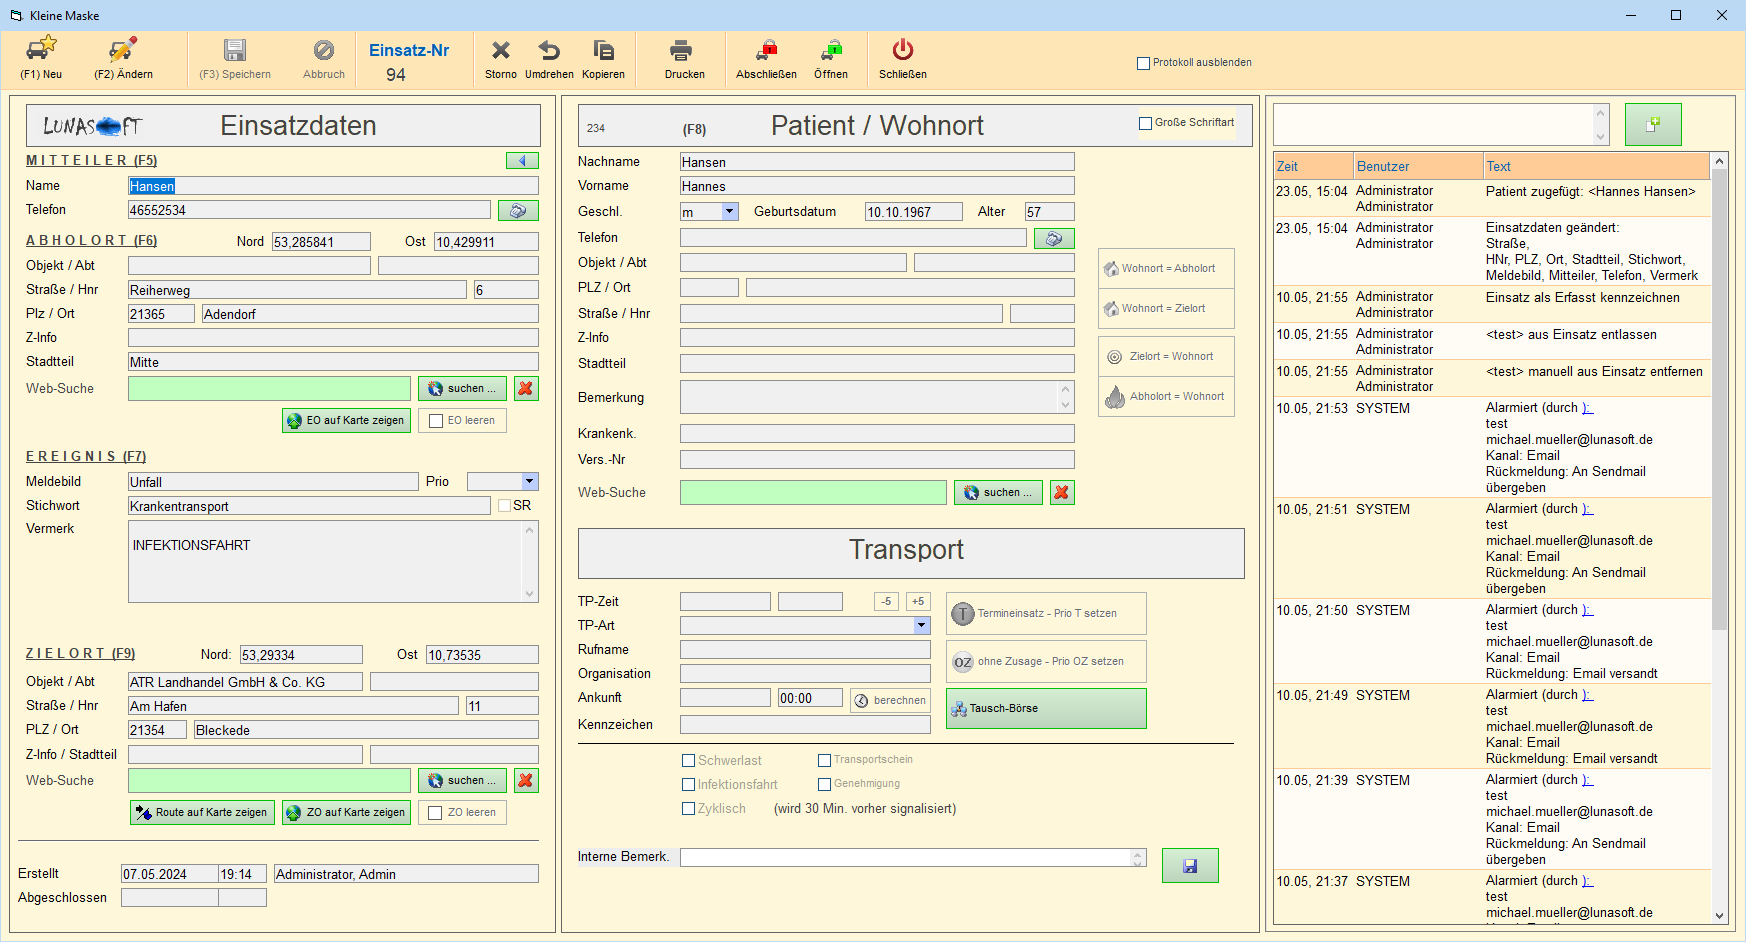Save internal remark with blue disk icon
The image size is (1746, 942).
click(x=1189, y=866)
